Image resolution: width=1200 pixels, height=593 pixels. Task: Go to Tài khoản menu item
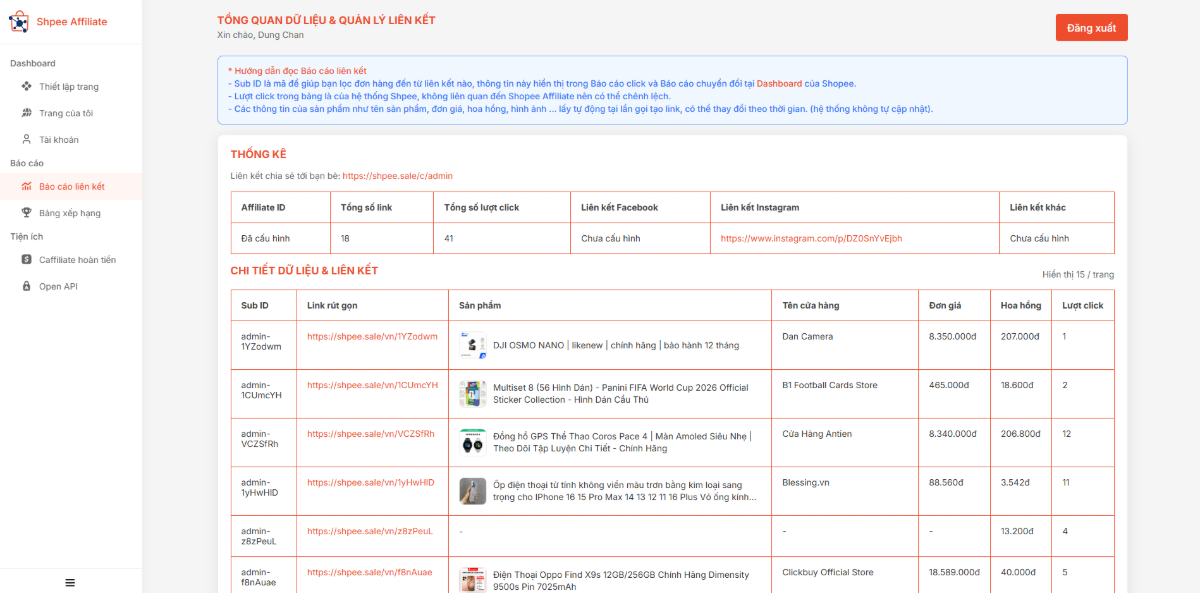point(70,140)
